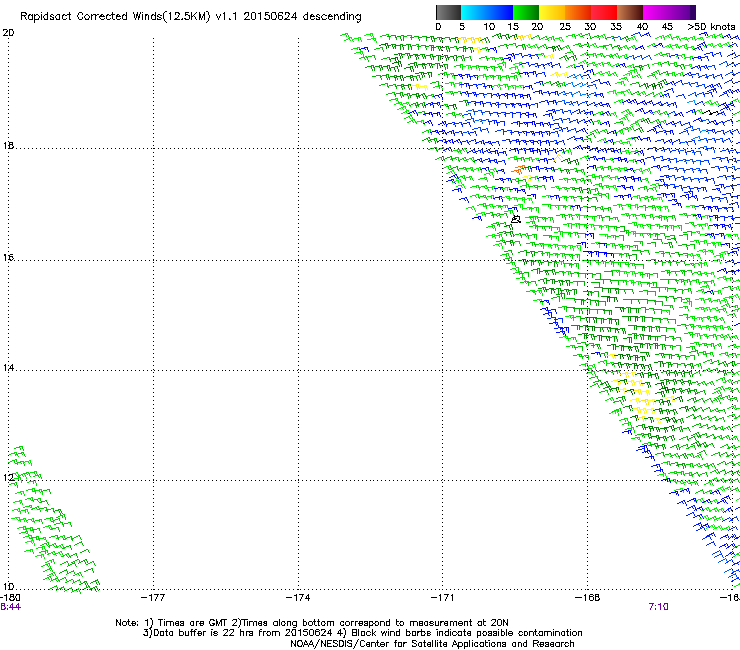Click the brown 35-40 knots legend segment

(630, 12)
